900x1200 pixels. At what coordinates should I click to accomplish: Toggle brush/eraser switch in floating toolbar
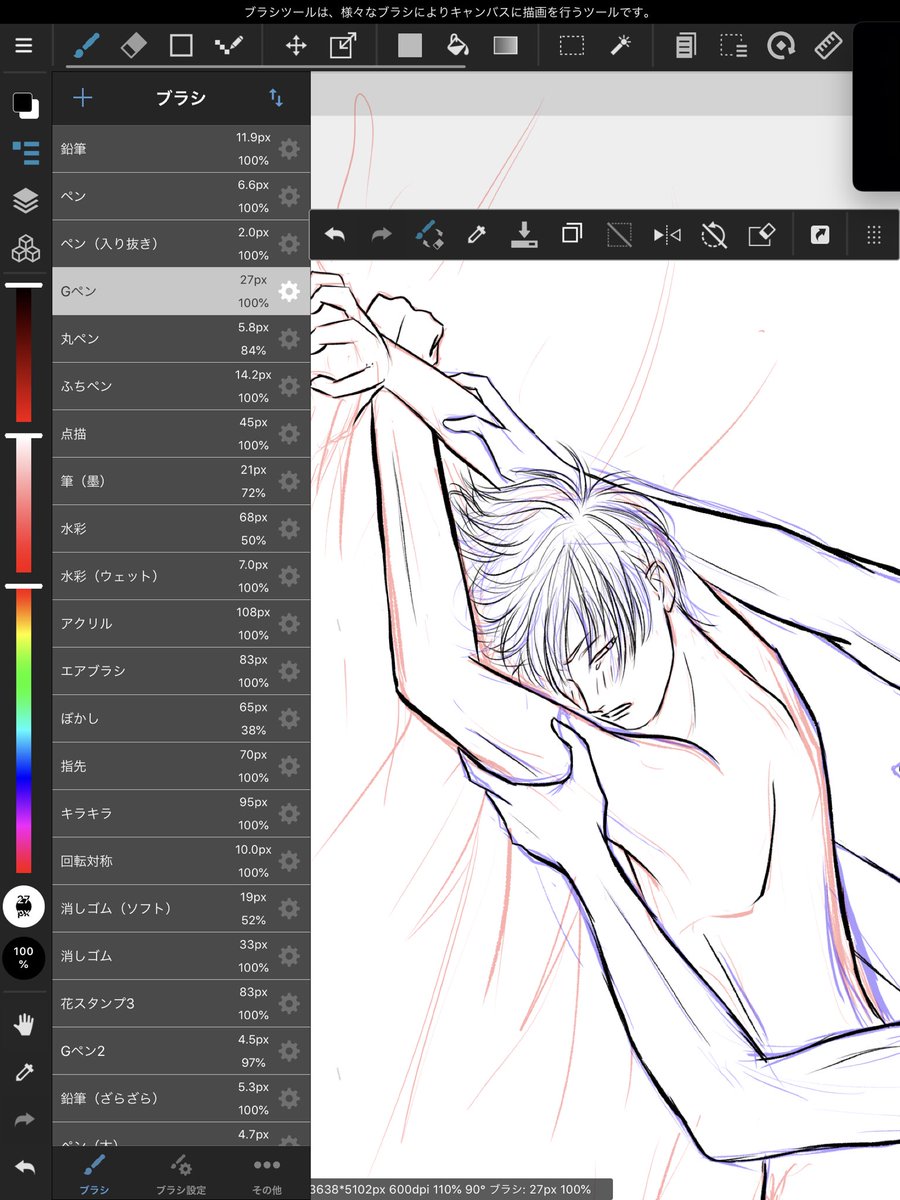[429, 235]
